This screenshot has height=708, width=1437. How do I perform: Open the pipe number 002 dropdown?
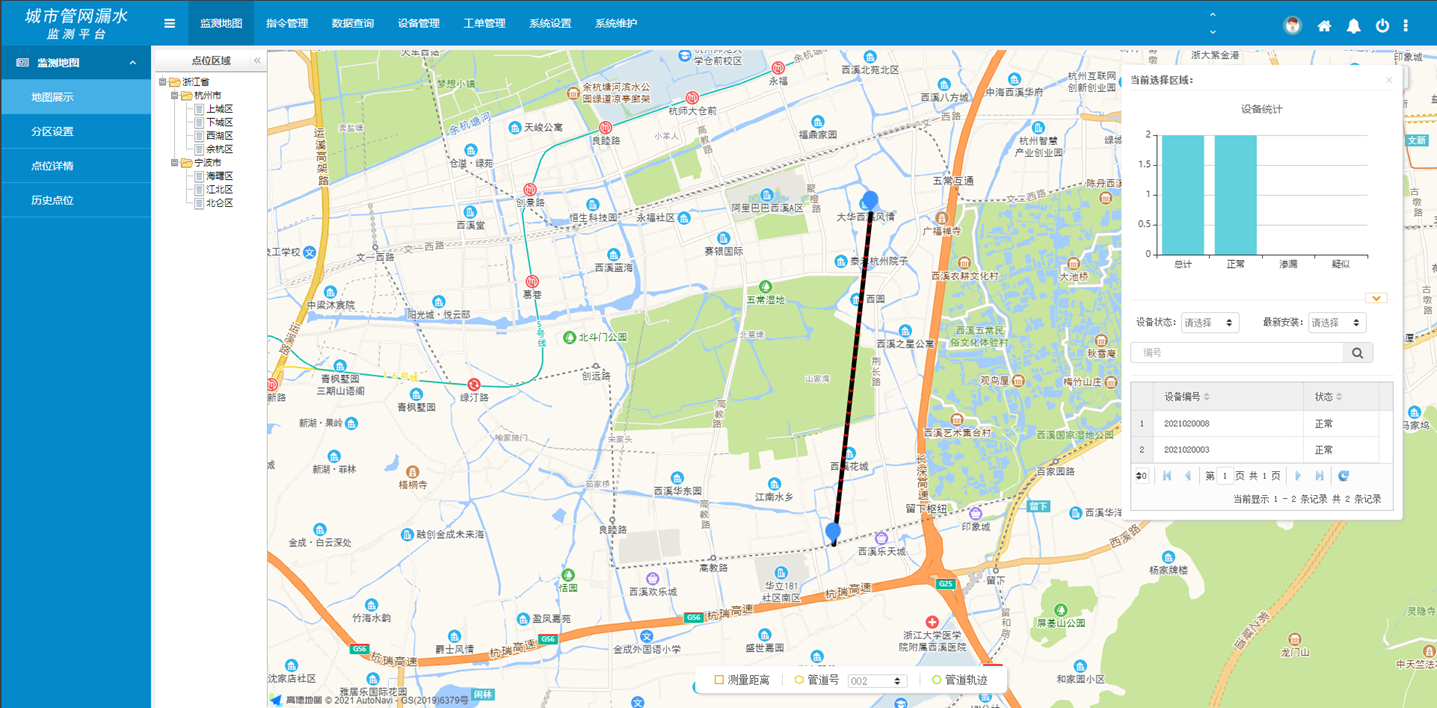[876, 681]
